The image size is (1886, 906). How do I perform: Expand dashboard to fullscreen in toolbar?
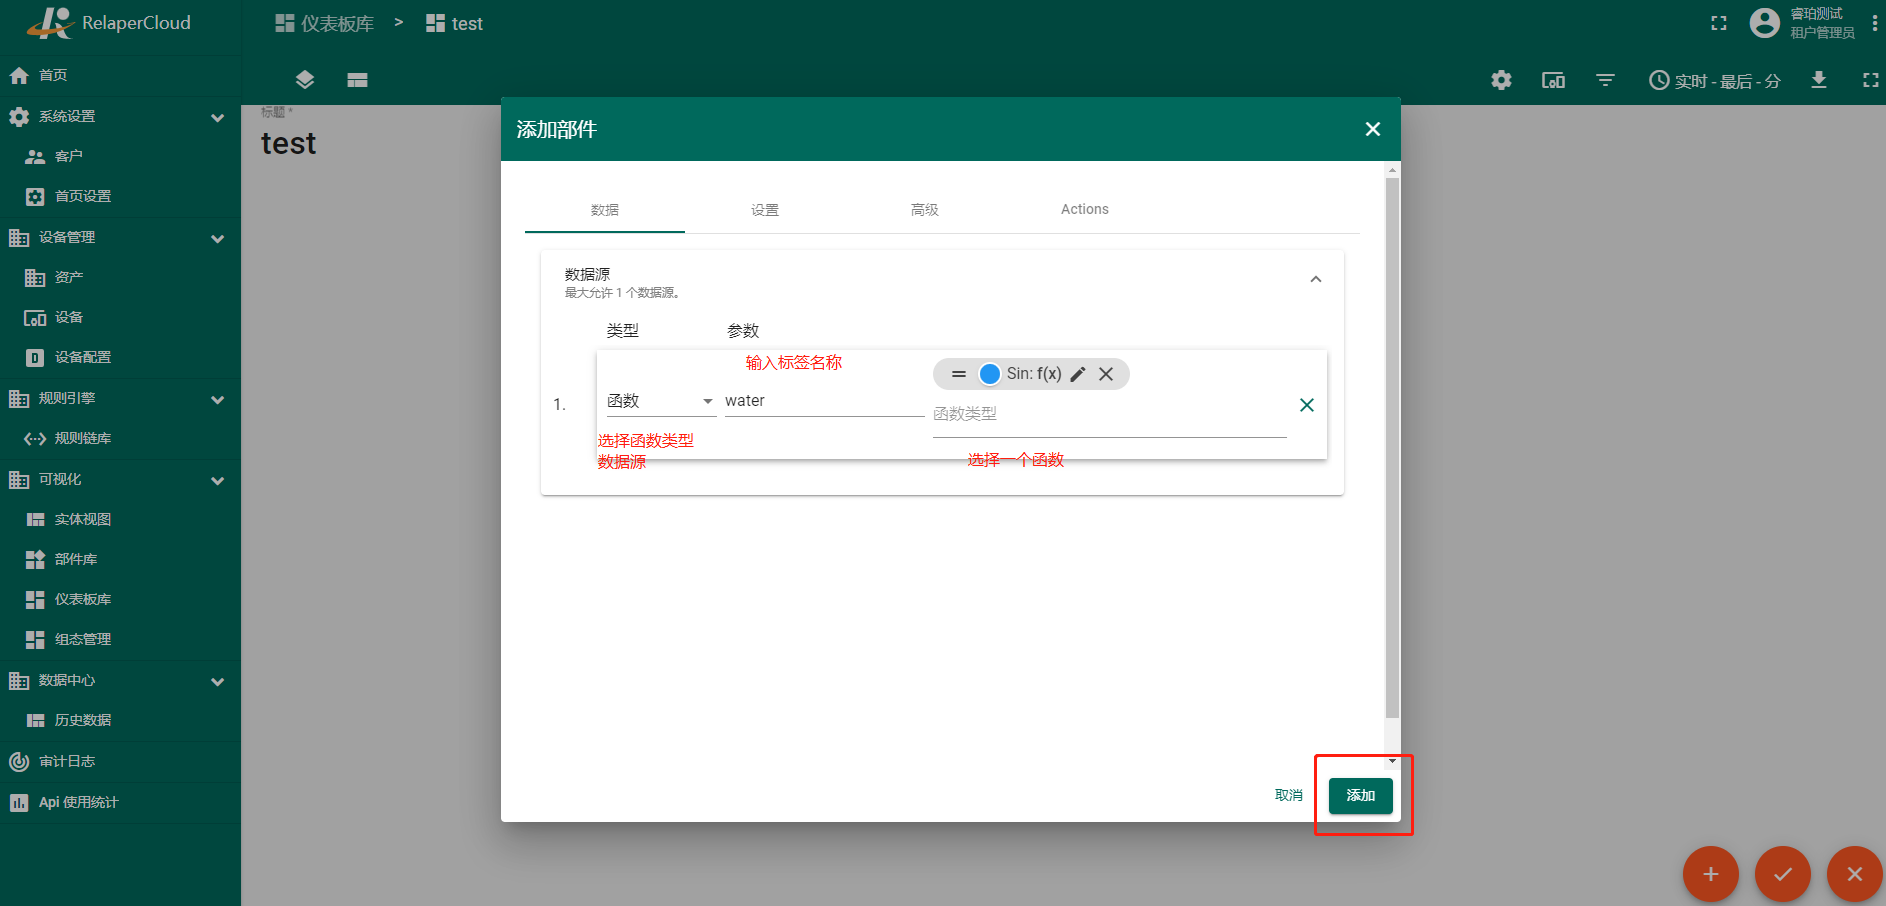click(1870, 80)
